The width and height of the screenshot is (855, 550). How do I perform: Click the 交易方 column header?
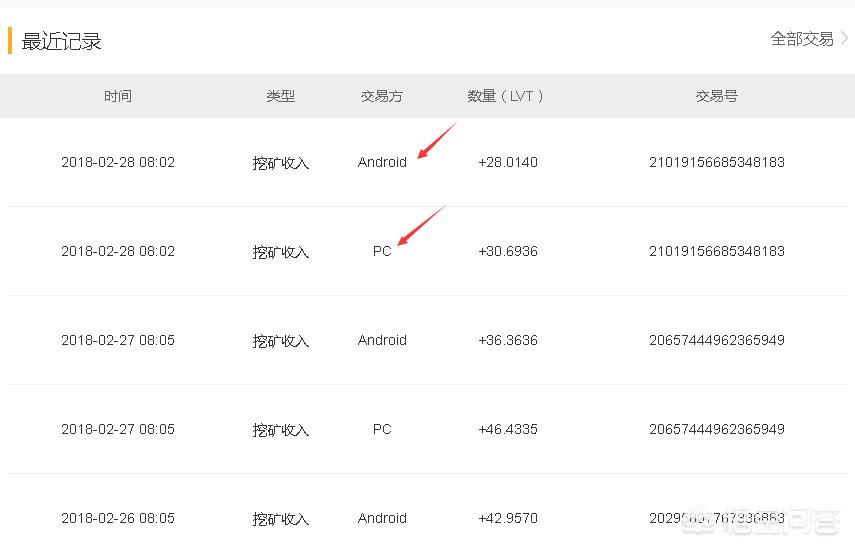point(382,96)
